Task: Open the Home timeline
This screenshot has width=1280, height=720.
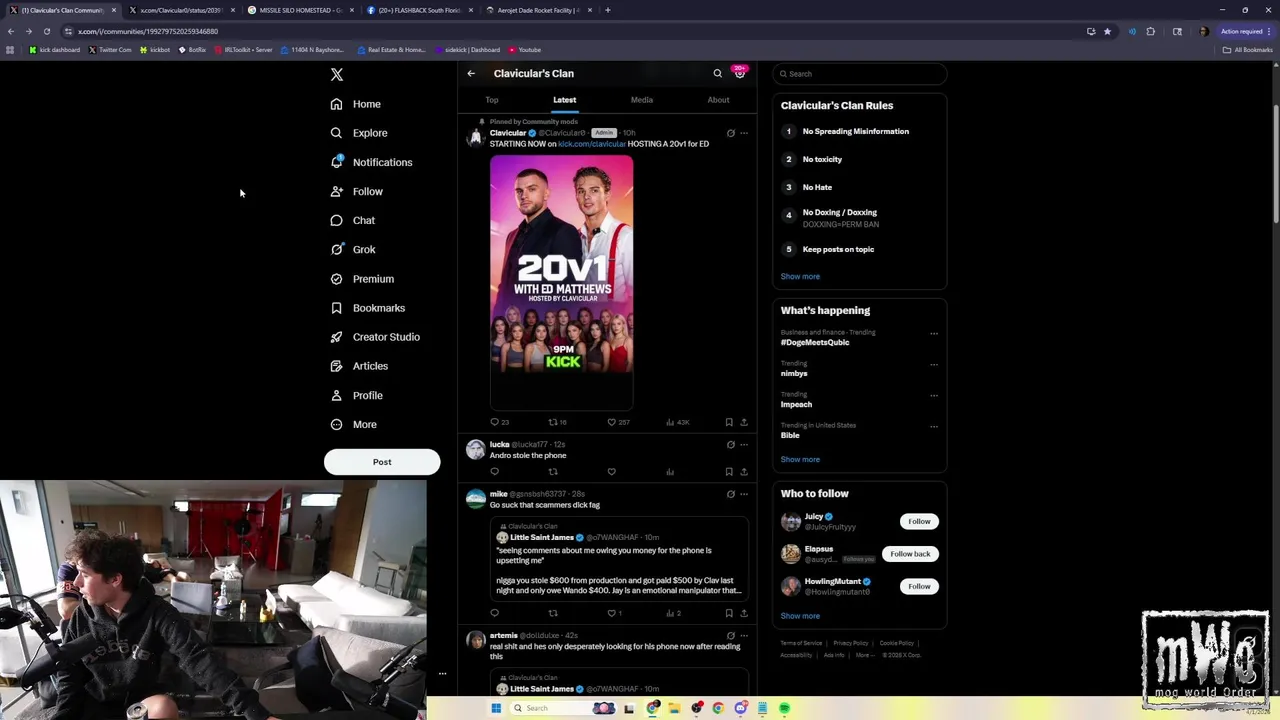Action: 356,104
